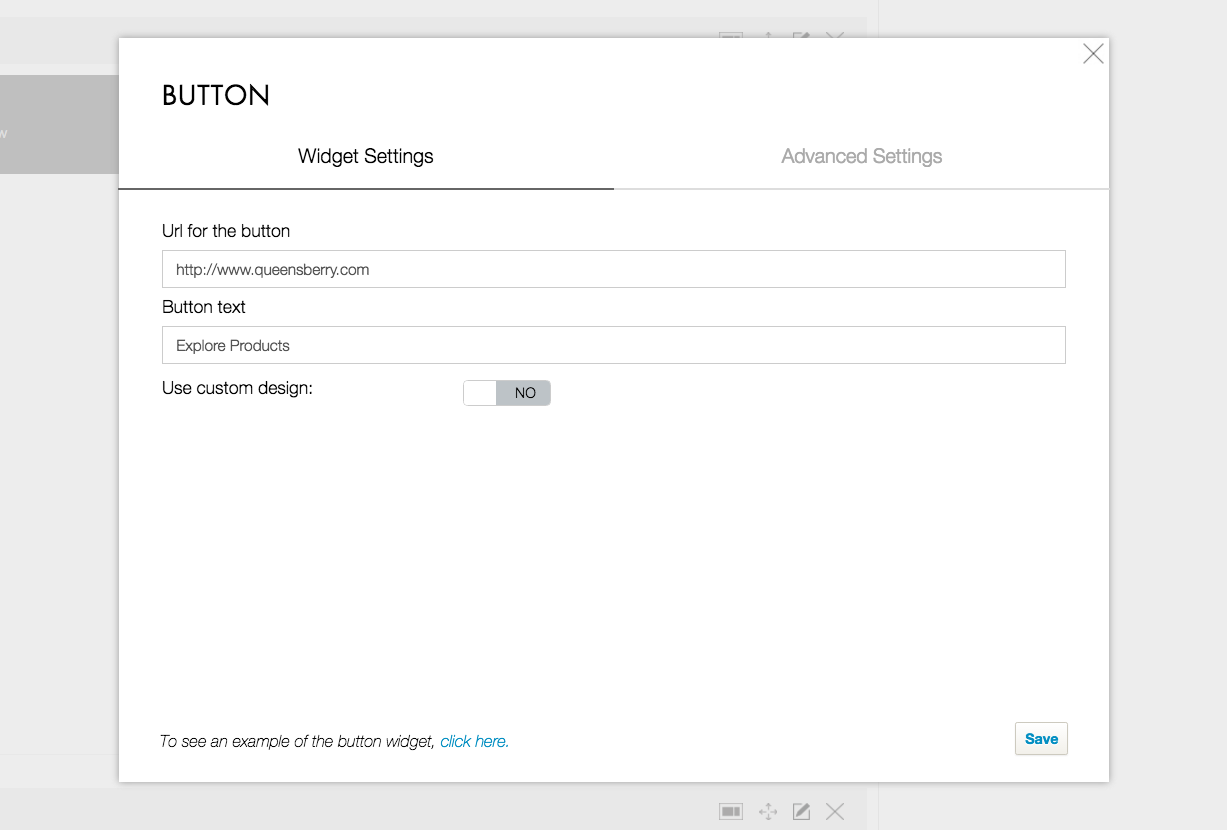Click the 'Url for the button' label
Screen dimensions: 1227x830
coord(226,231)
